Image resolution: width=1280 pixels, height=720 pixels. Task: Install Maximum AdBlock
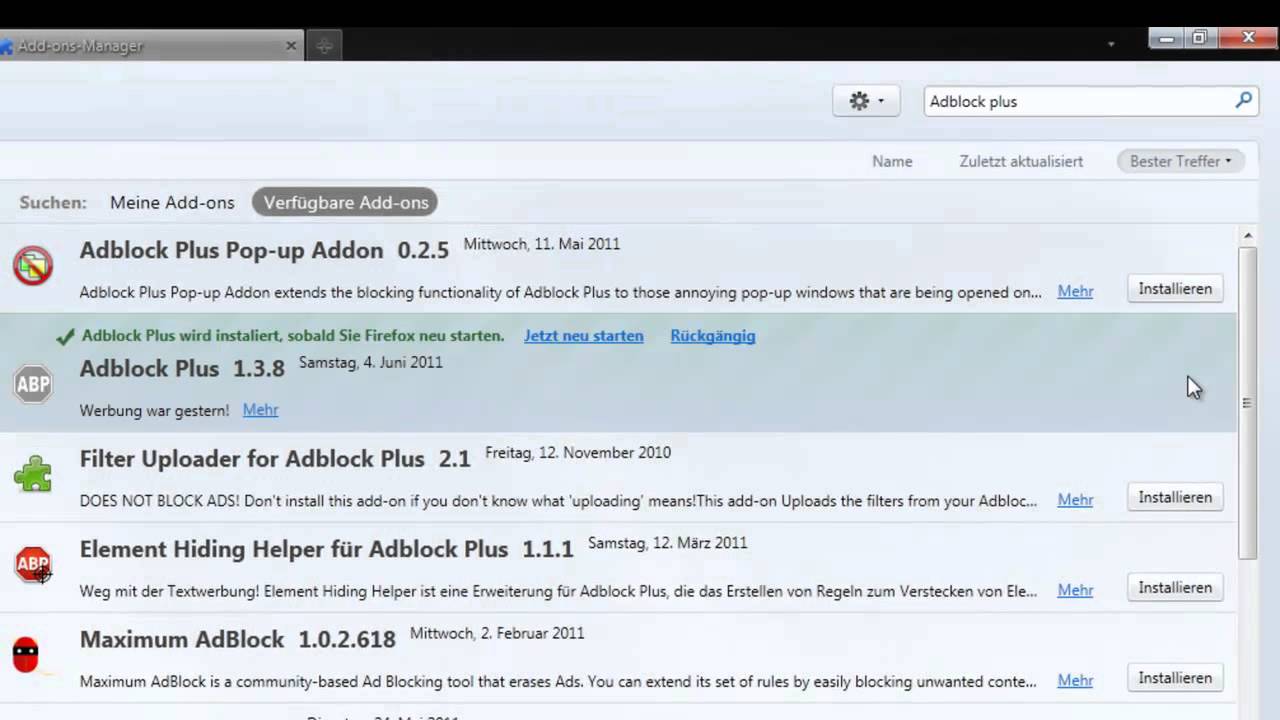(x=1175, y=678)
